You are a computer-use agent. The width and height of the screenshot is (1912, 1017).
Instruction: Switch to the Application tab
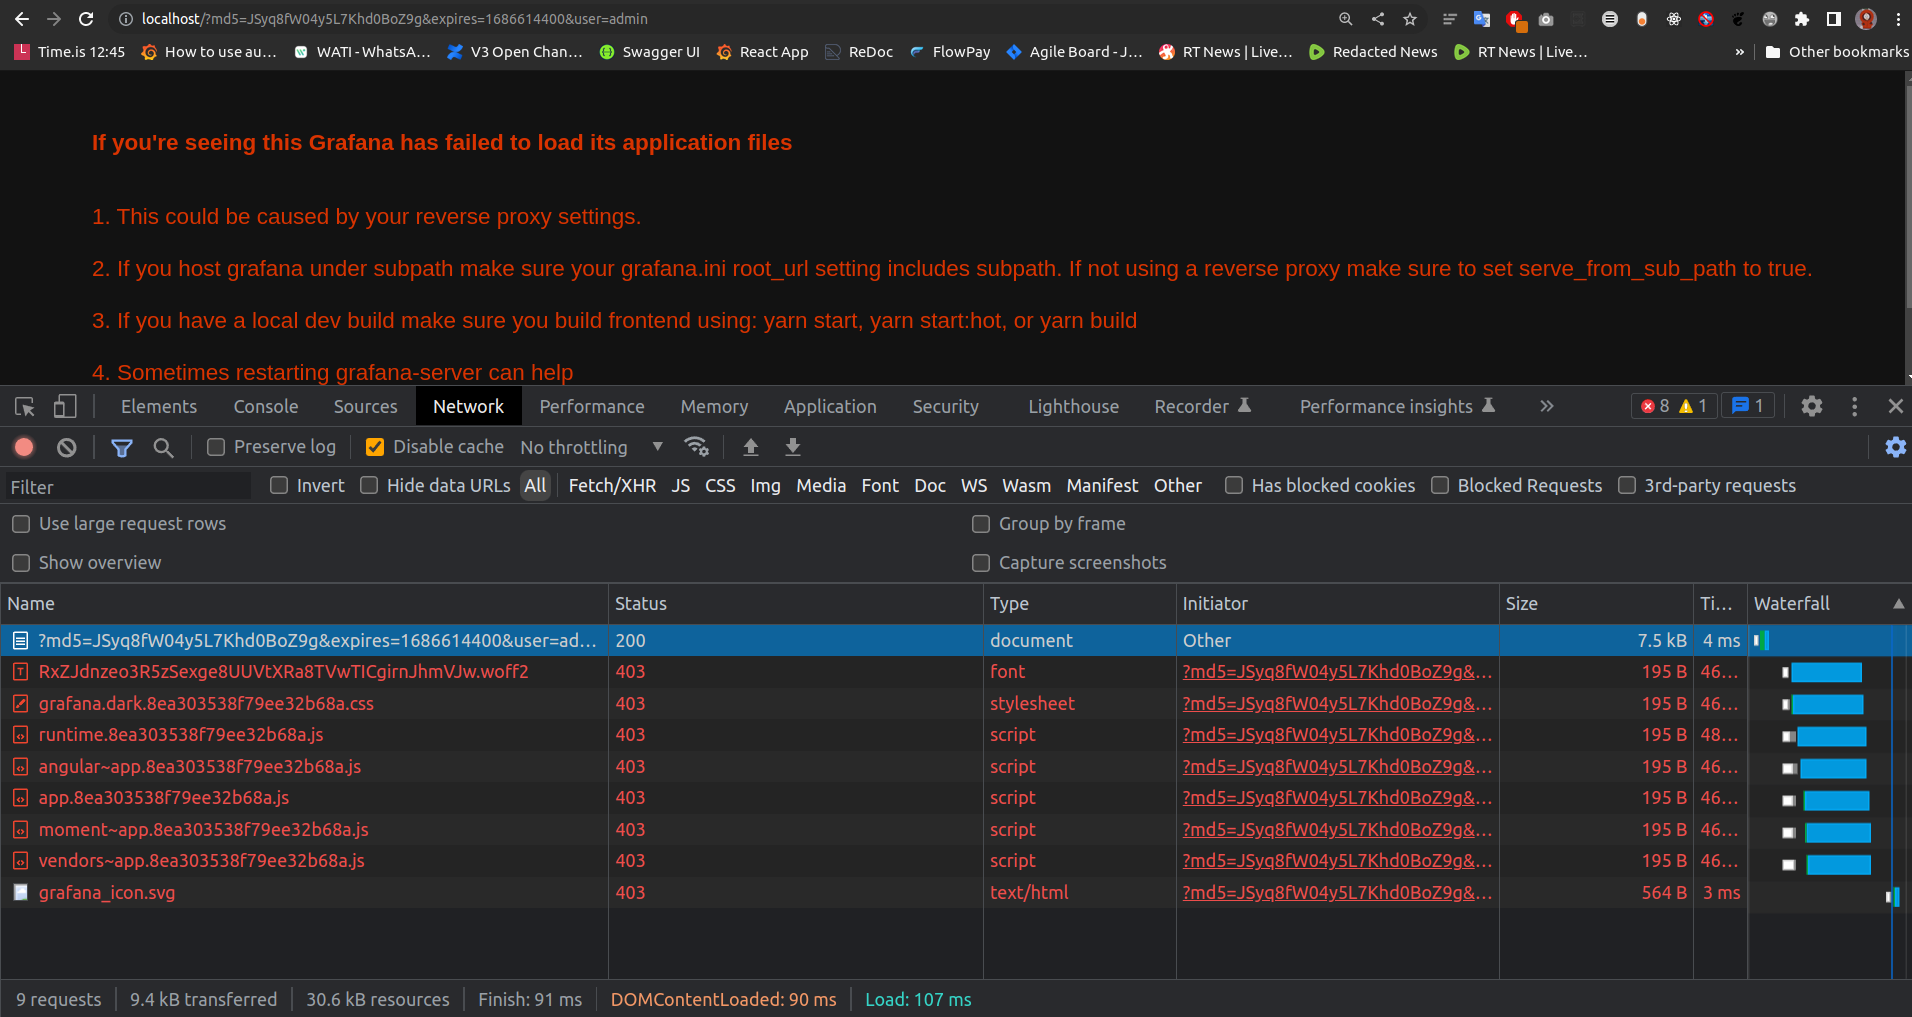tap(829, 406)
